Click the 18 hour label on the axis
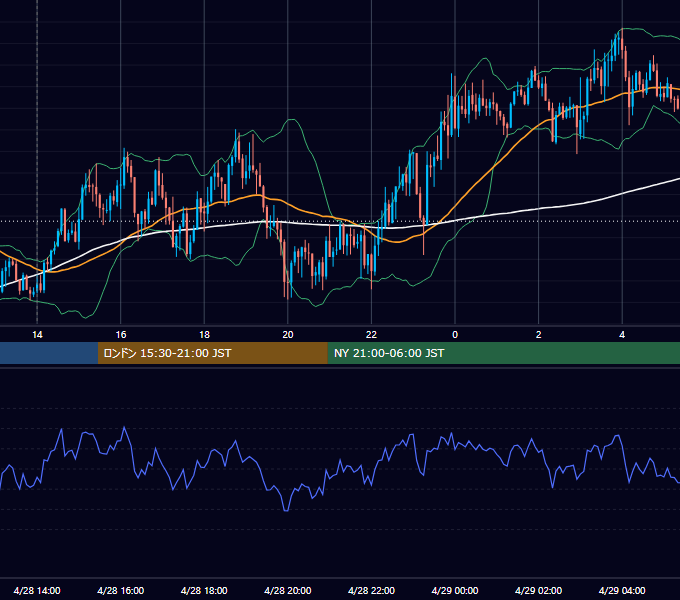 pyautogui.click(x=204, y=335)
